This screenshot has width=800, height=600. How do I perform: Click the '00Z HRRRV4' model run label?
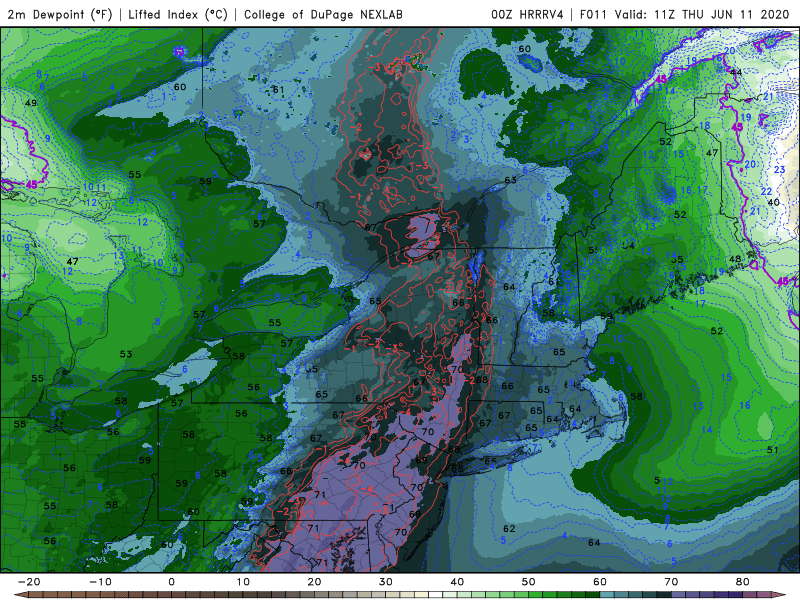(x=527, y=14)
